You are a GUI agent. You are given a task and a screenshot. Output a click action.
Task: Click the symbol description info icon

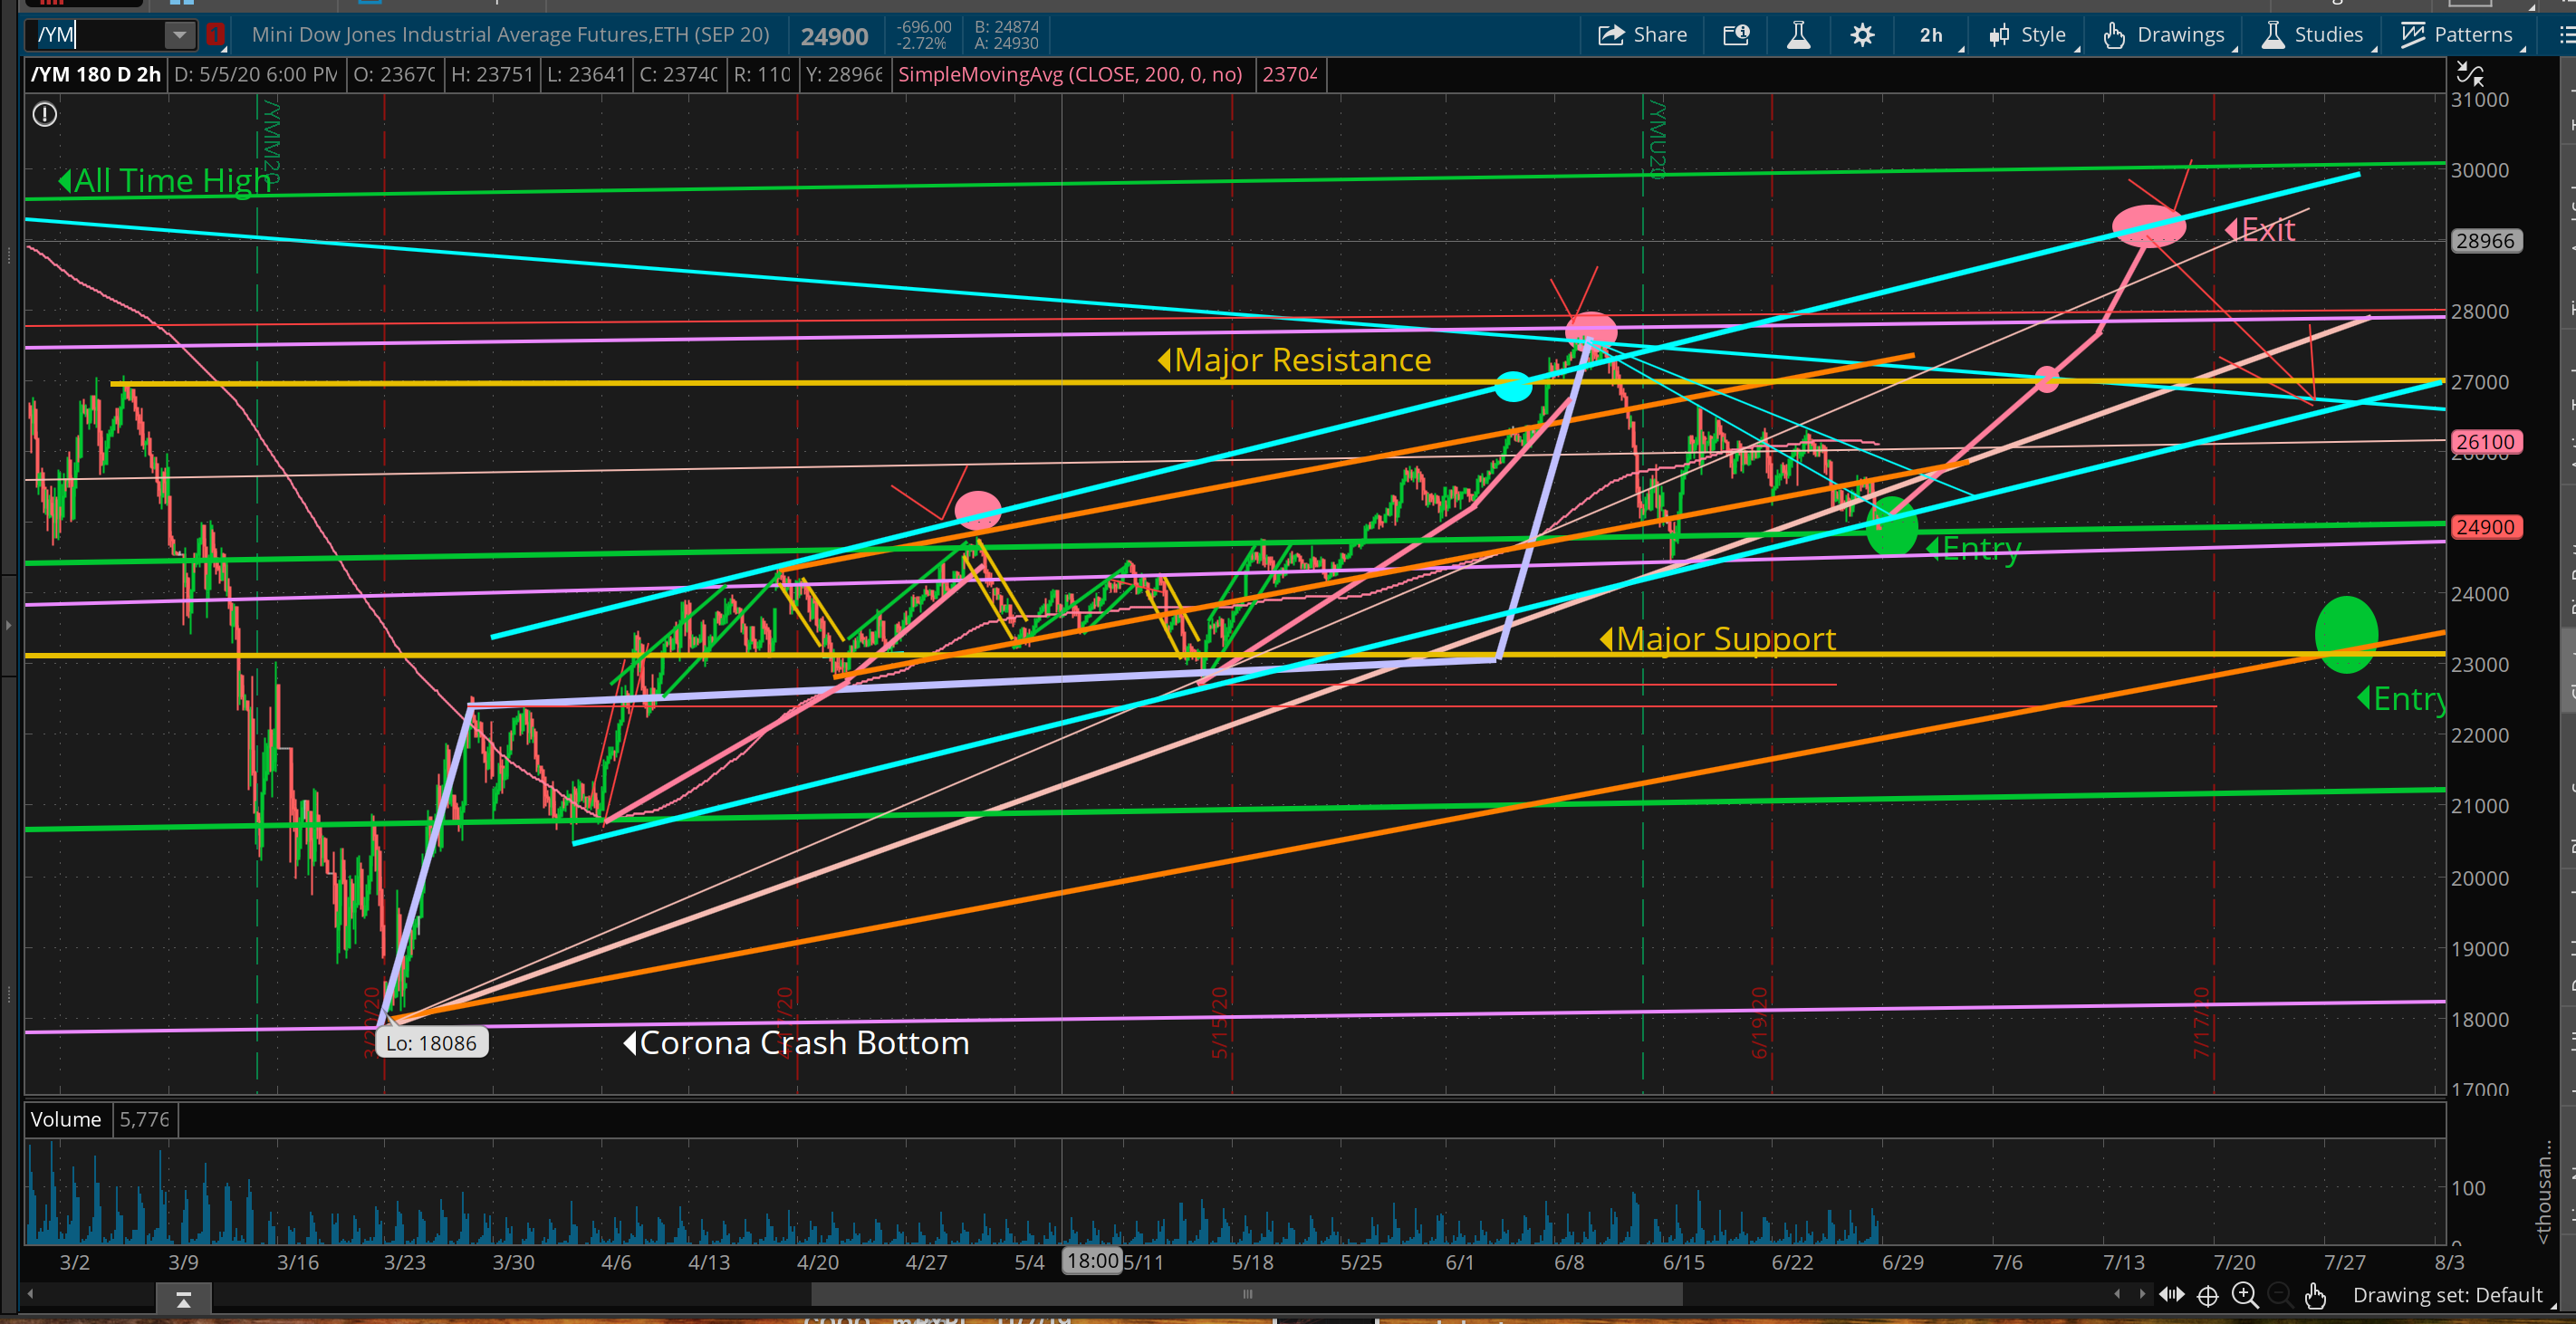[1736, 35]
